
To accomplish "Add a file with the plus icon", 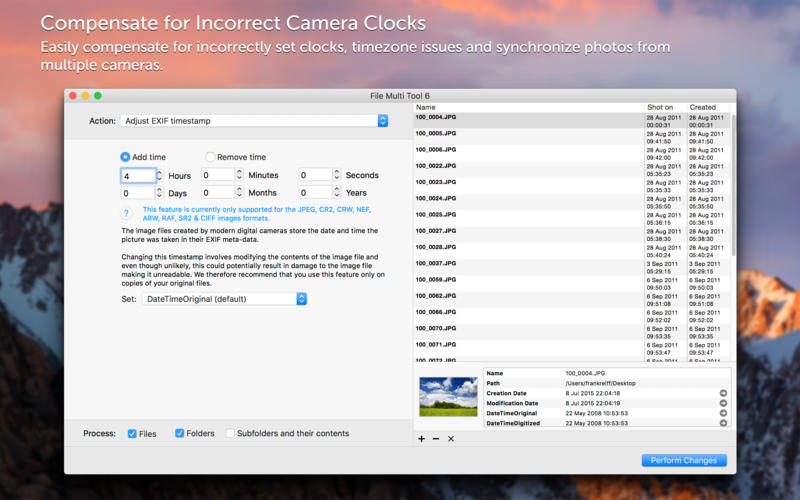I will pyautogui.click(x=421, y=439).
